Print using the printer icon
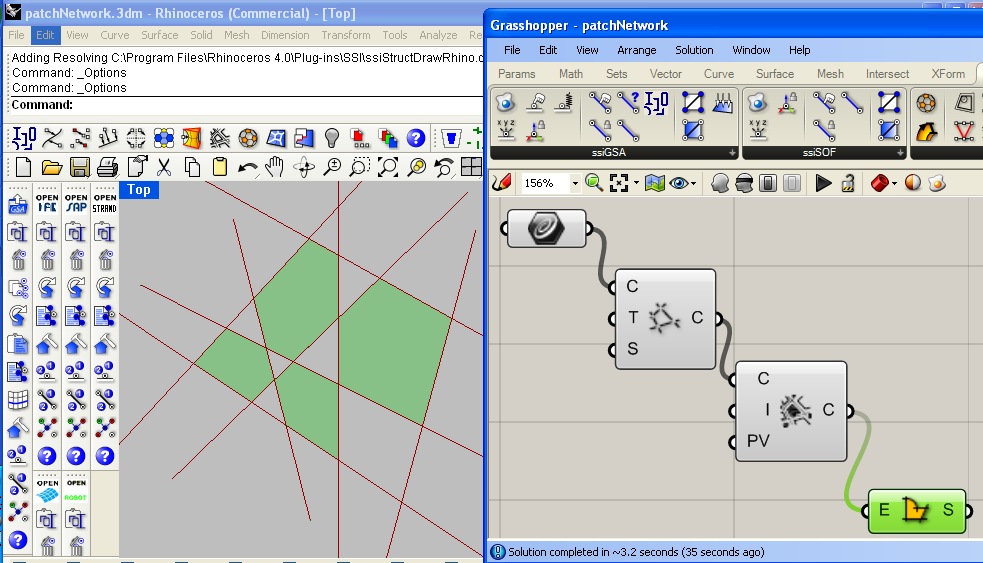This screenshot has height=563, width=983. click(108, 167)
